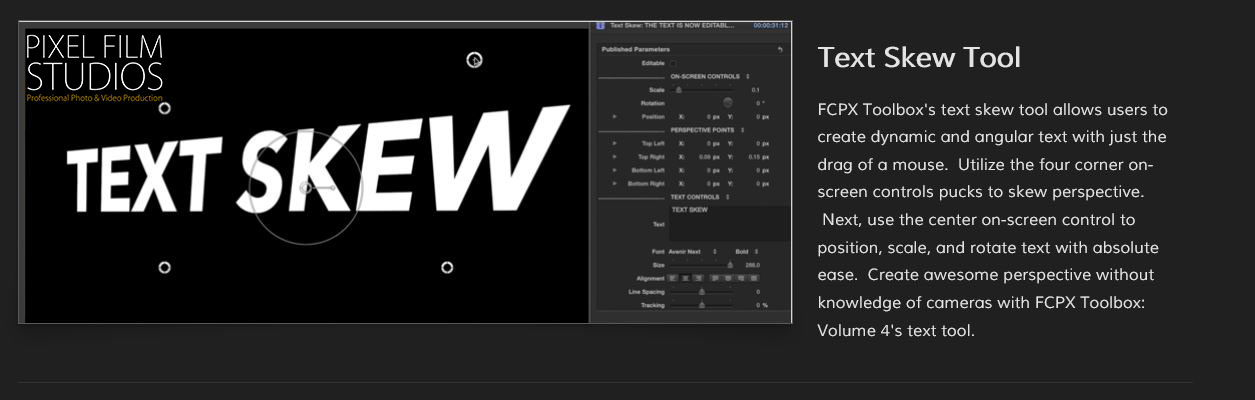
Task: Click the bottom-right skew puck in viewer
Action: 447,267
